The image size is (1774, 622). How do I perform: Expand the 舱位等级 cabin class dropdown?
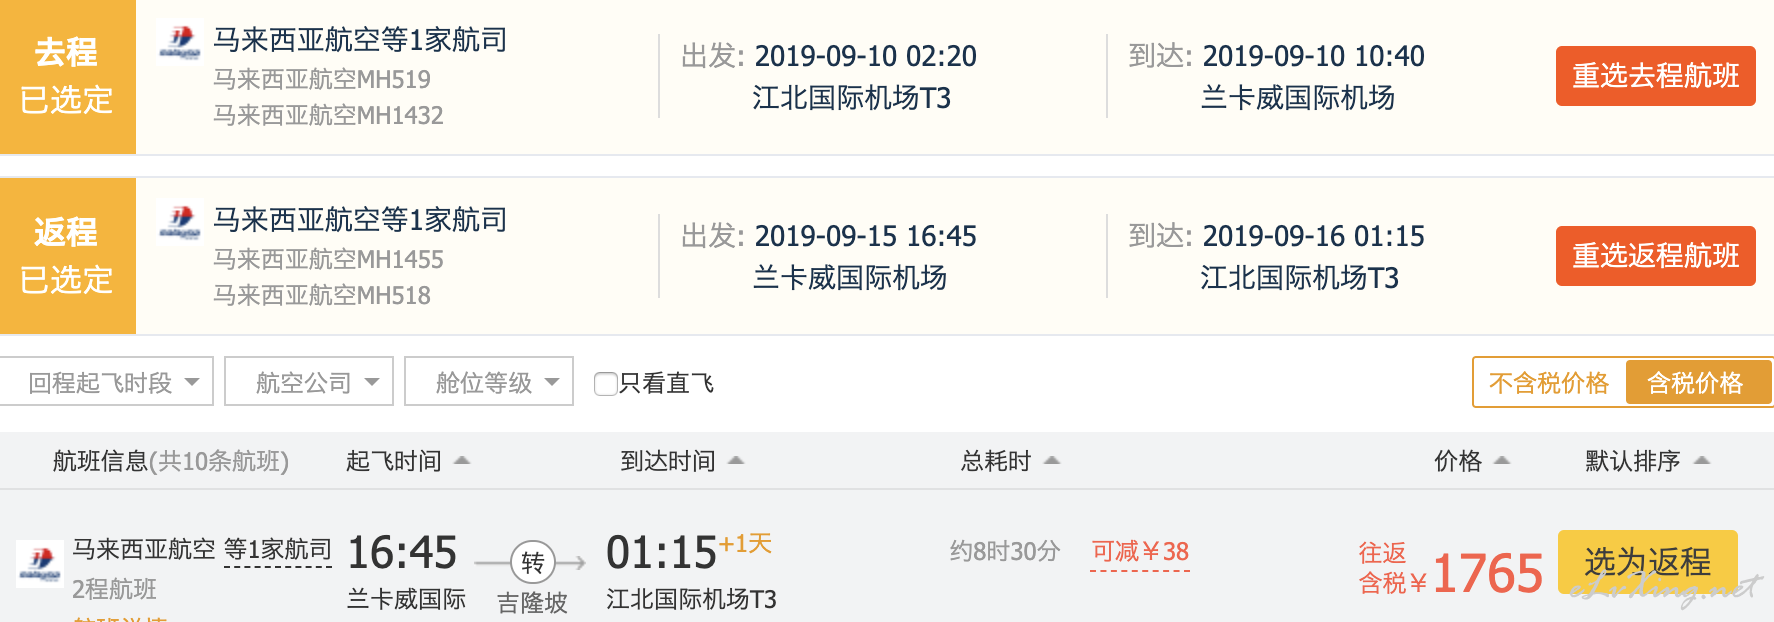tap(489, 381)
